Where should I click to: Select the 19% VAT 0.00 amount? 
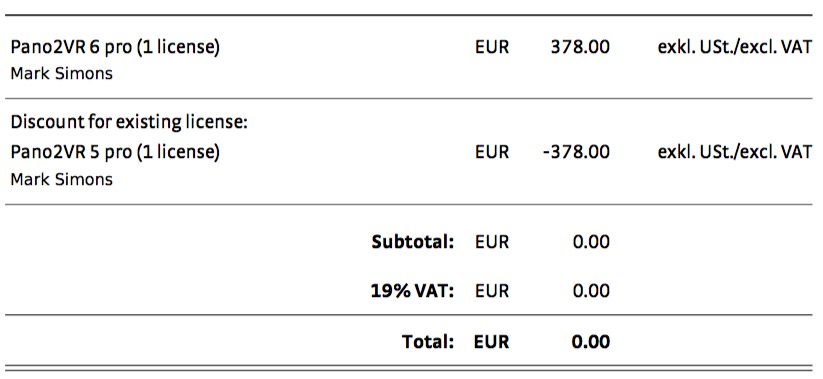(x=591, y=291)
